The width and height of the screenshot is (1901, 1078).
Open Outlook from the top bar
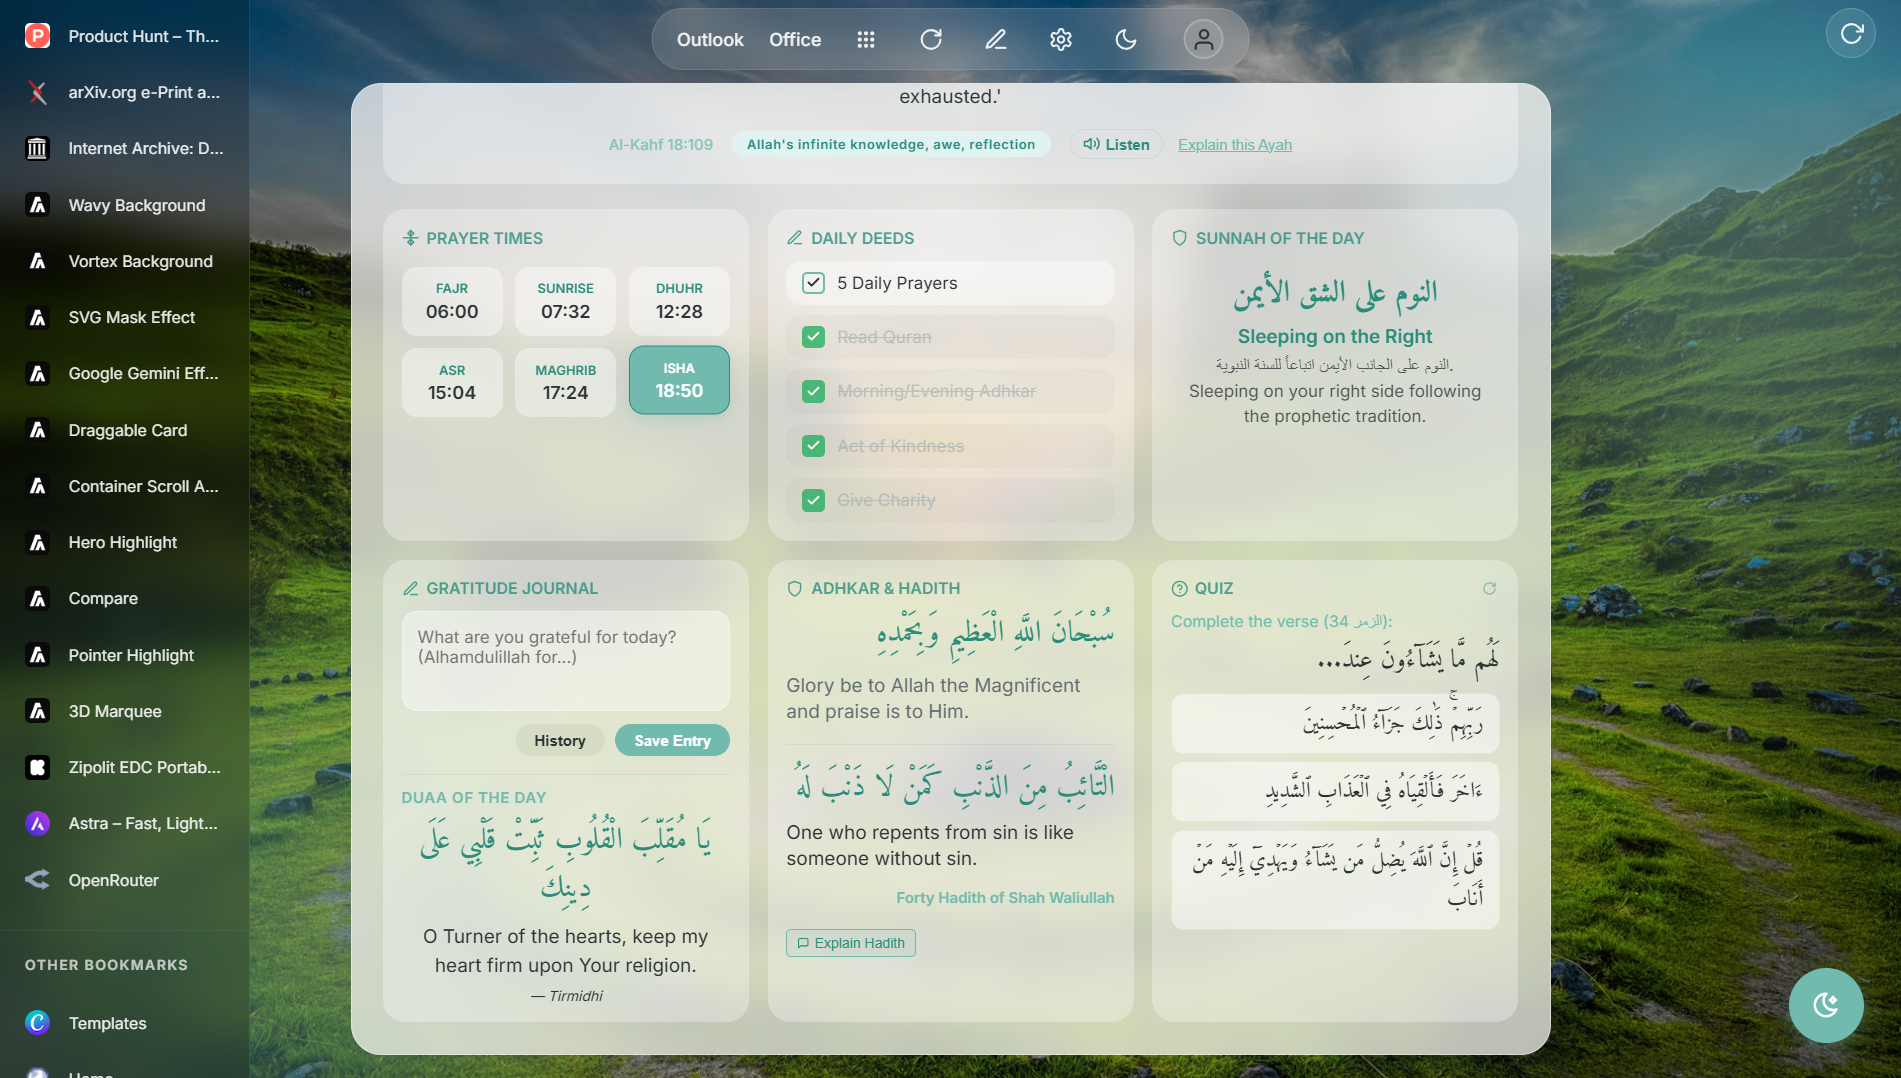coord(710,39)
